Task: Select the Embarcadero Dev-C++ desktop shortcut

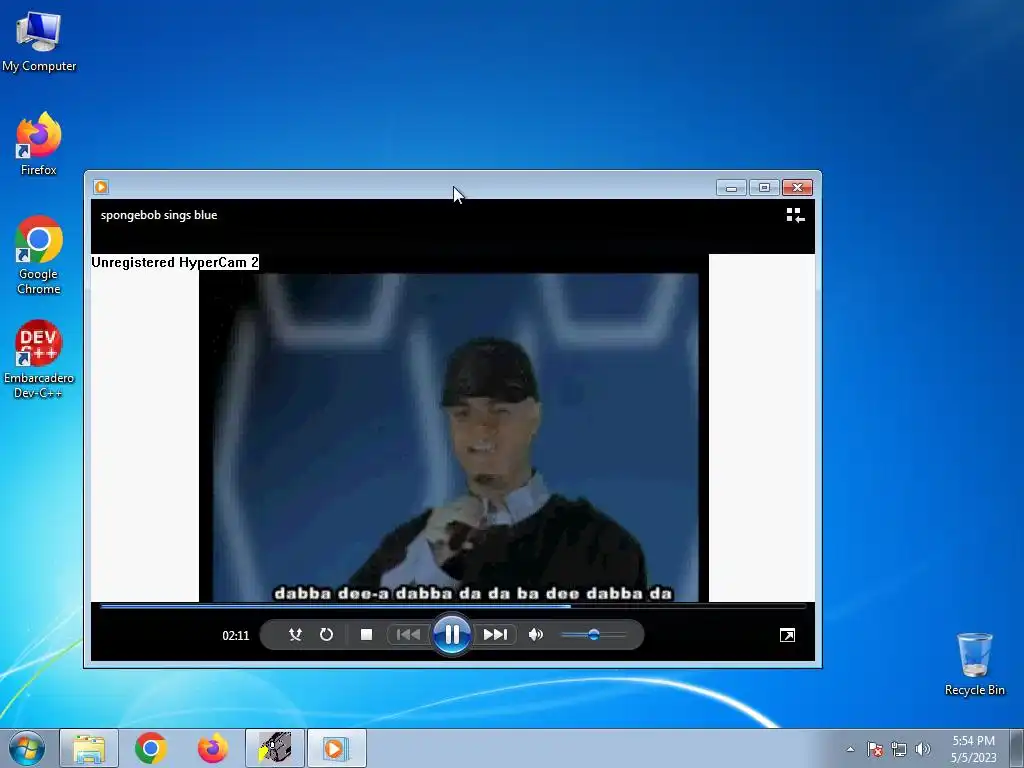Action: [x=39, y=359]
